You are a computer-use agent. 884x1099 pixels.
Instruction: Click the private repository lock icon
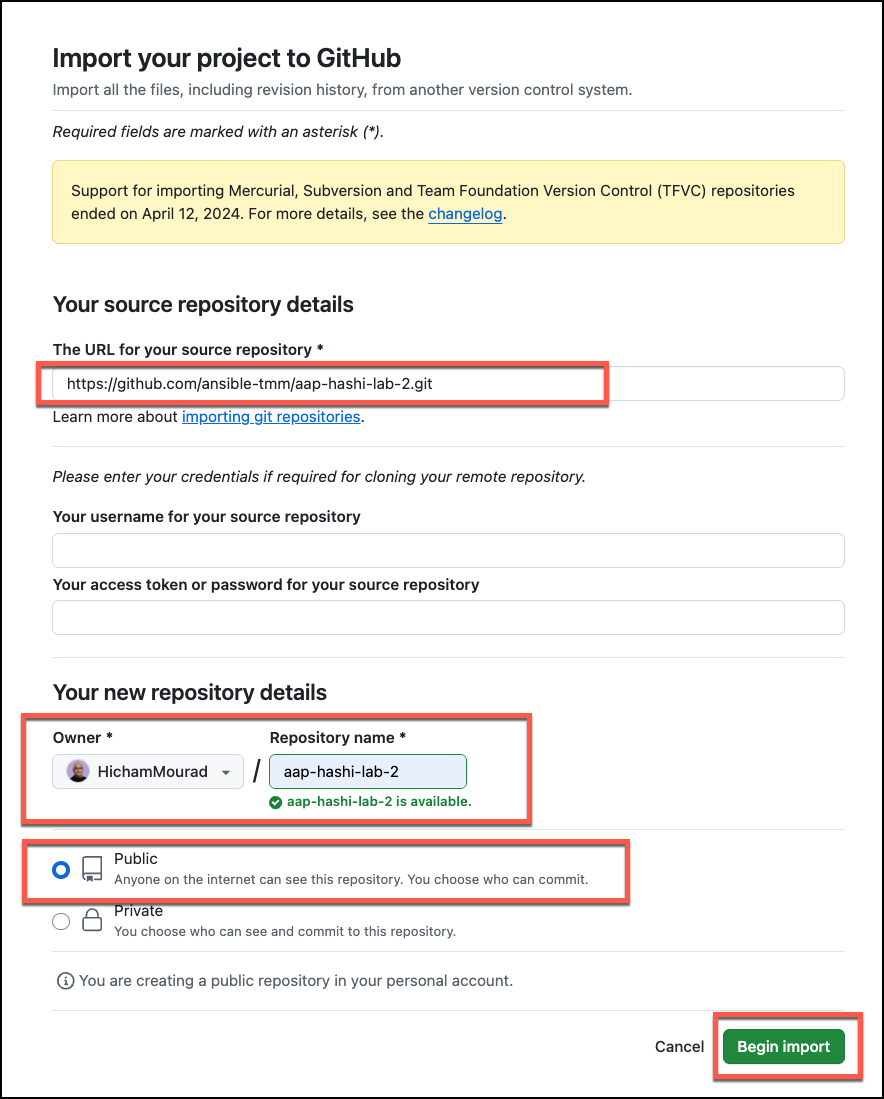[x=92, y=920]
